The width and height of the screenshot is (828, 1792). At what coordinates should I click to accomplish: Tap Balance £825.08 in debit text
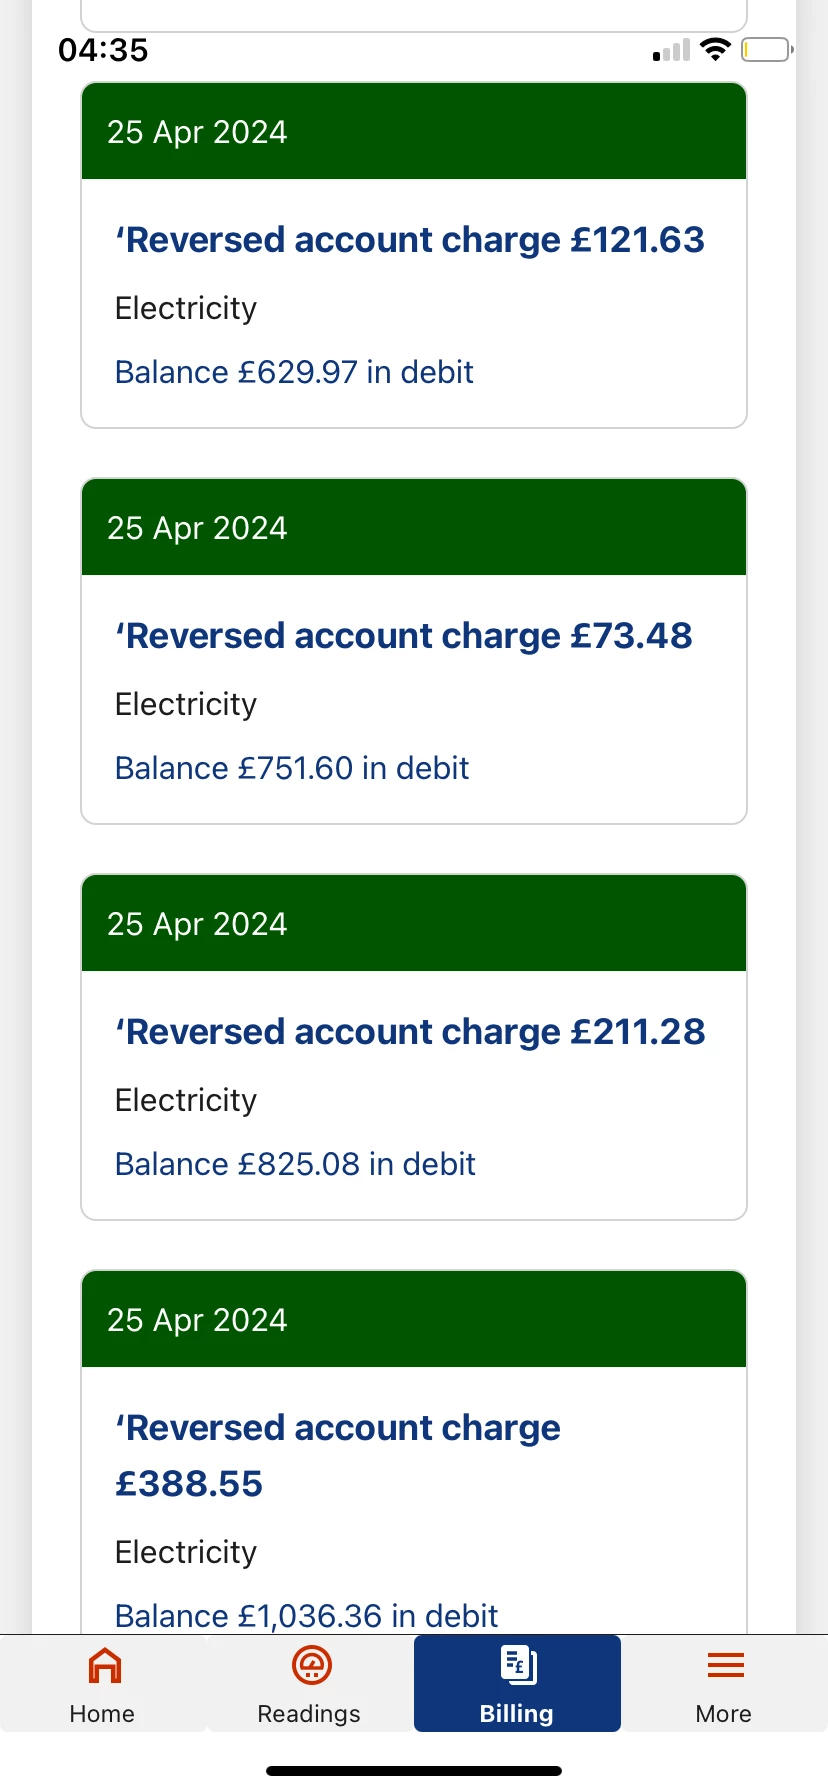point(295,1164)
